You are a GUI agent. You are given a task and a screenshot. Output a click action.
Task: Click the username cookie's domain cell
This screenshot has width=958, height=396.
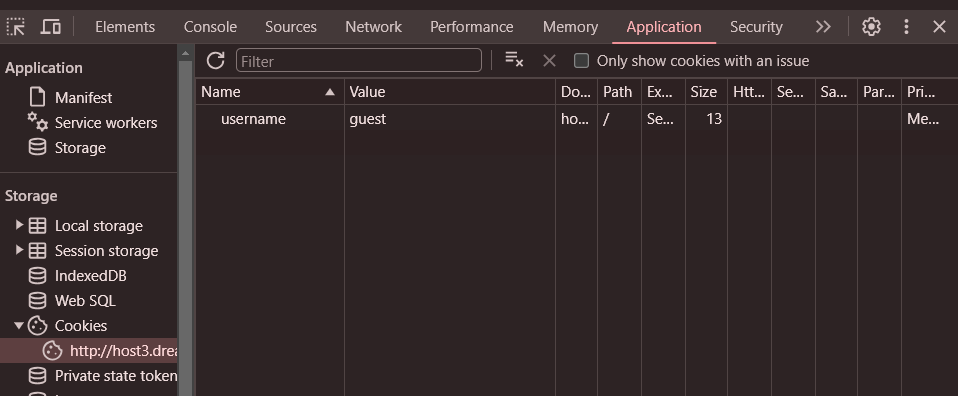click(576, 119)
